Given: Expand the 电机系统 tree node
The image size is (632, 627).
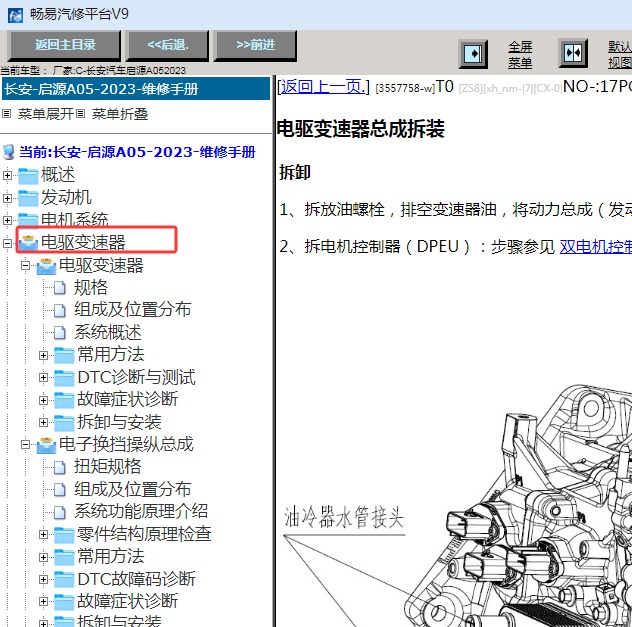Looking at the screenshot, I should [7, 220].
